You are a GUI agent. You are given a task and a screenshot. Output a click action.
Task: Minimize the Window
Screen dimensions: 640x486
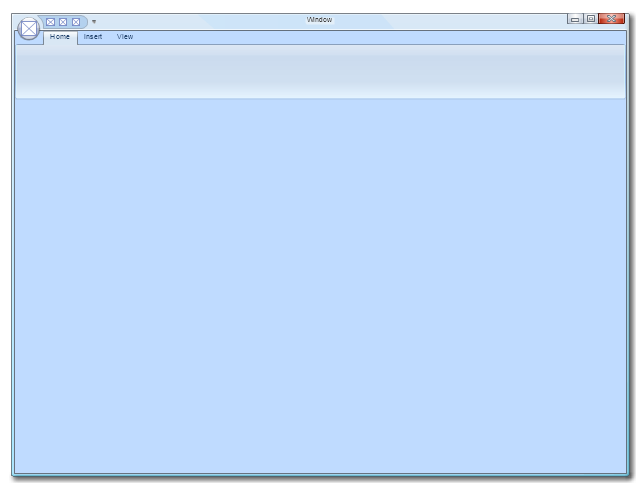[575, 19]
